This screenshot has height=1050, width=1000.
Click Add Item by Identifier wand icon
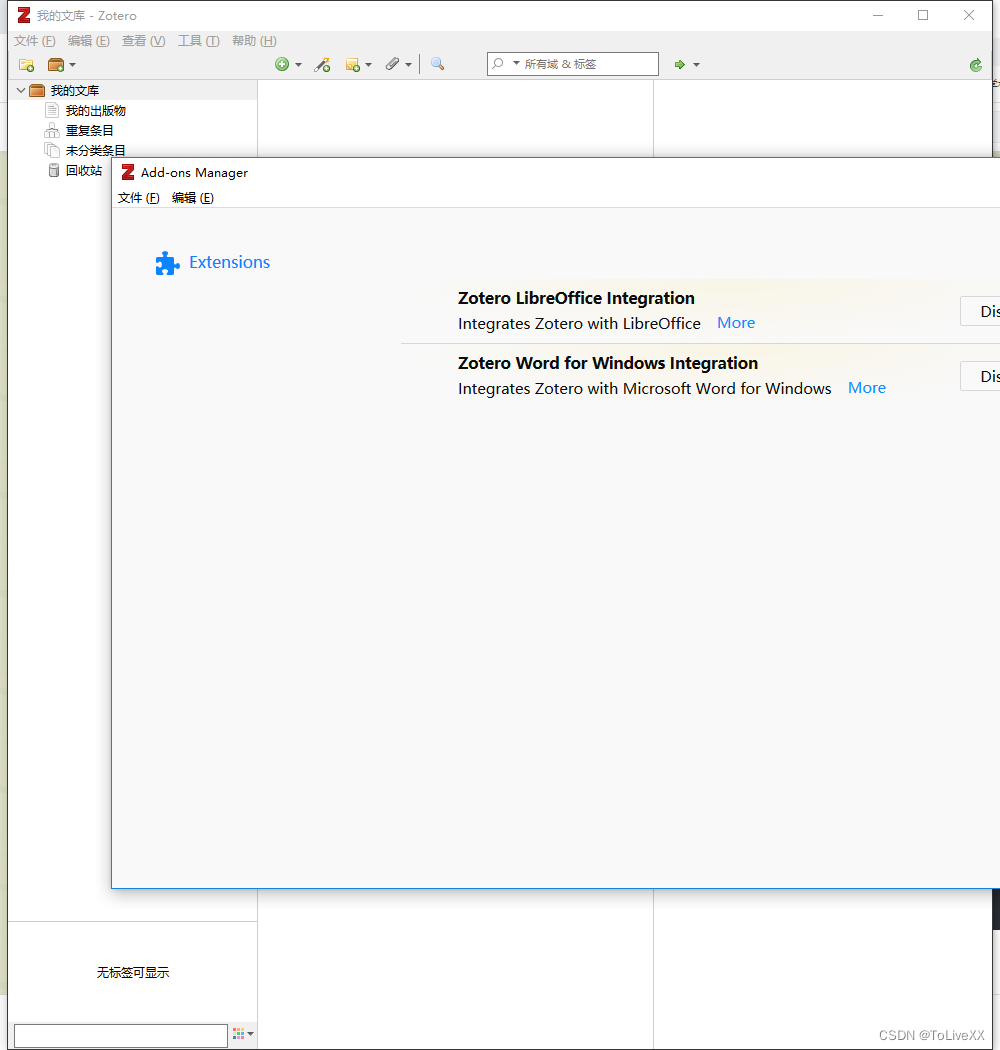click(x=322, y=64)
